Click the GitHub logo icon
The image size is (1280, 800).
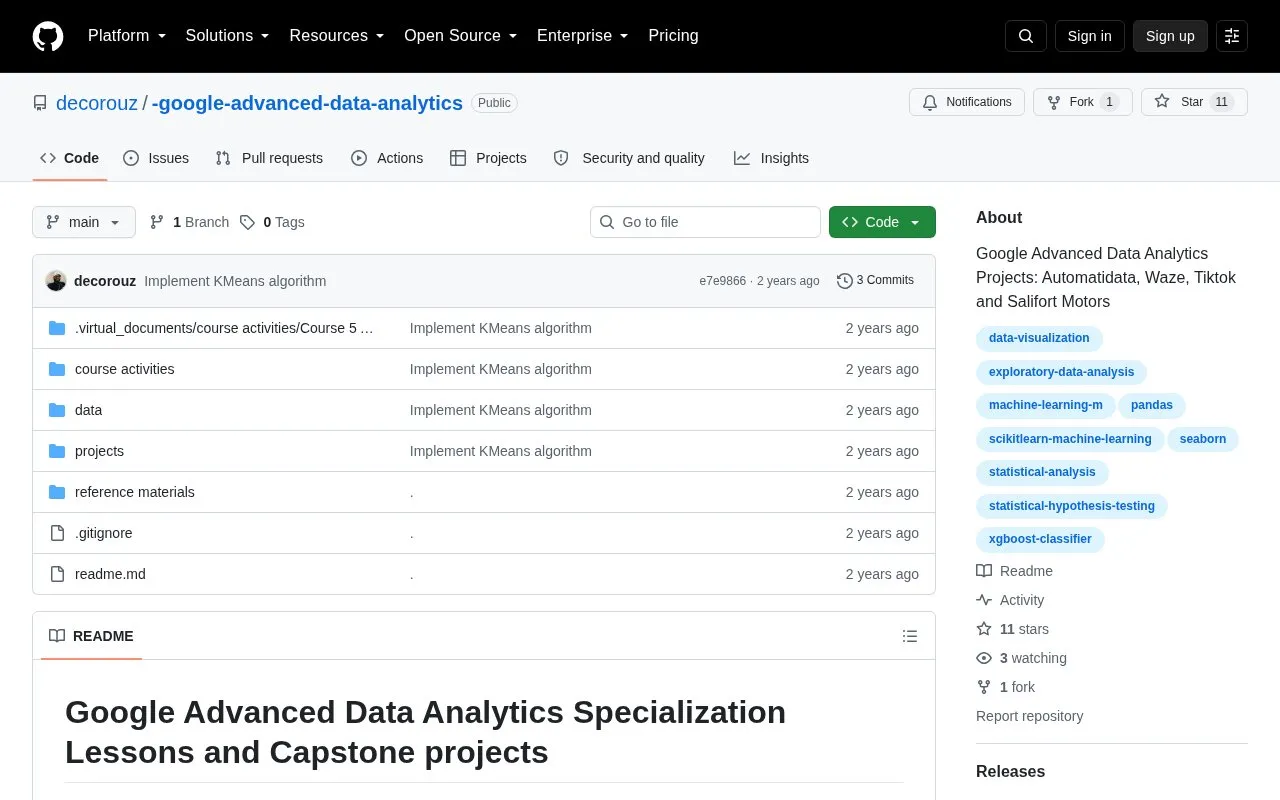(x=48, y=36)
